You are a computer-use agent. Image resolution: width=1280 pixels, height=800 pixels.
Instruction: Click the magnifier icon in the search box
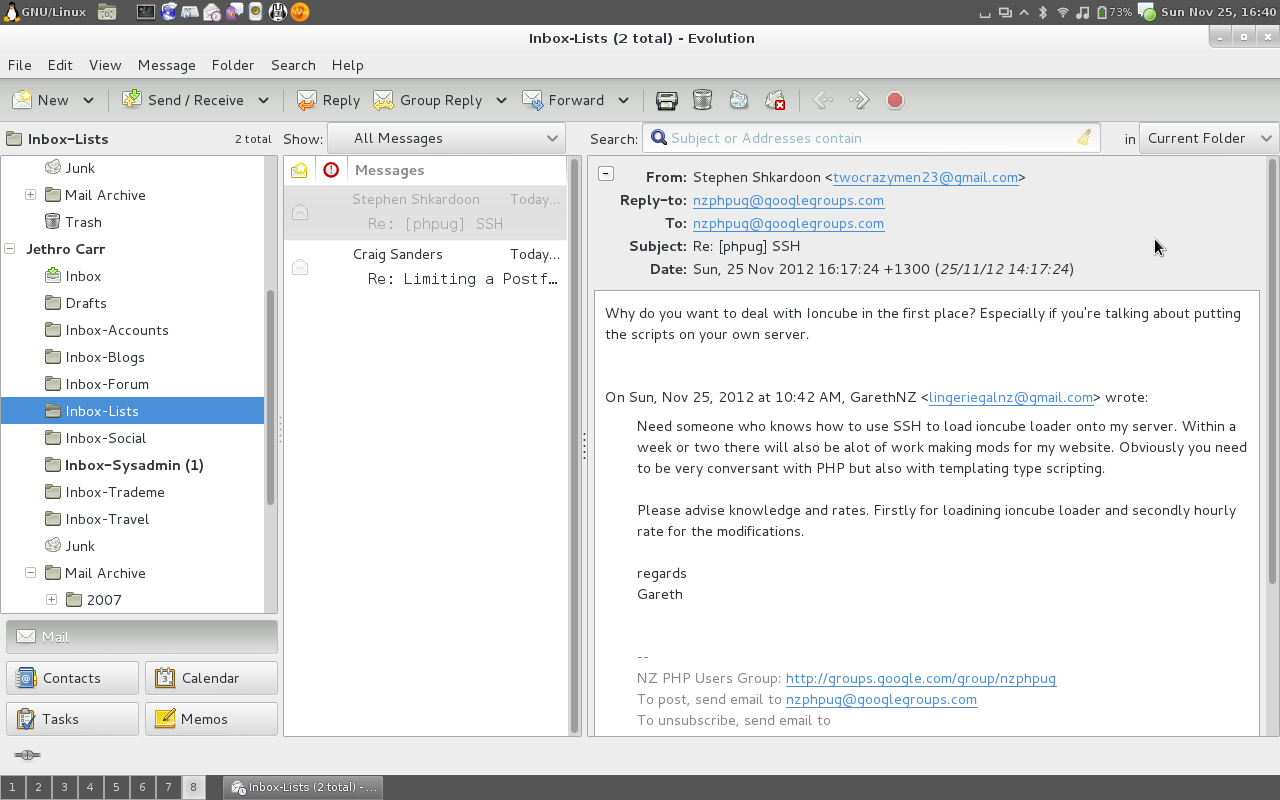659,138
